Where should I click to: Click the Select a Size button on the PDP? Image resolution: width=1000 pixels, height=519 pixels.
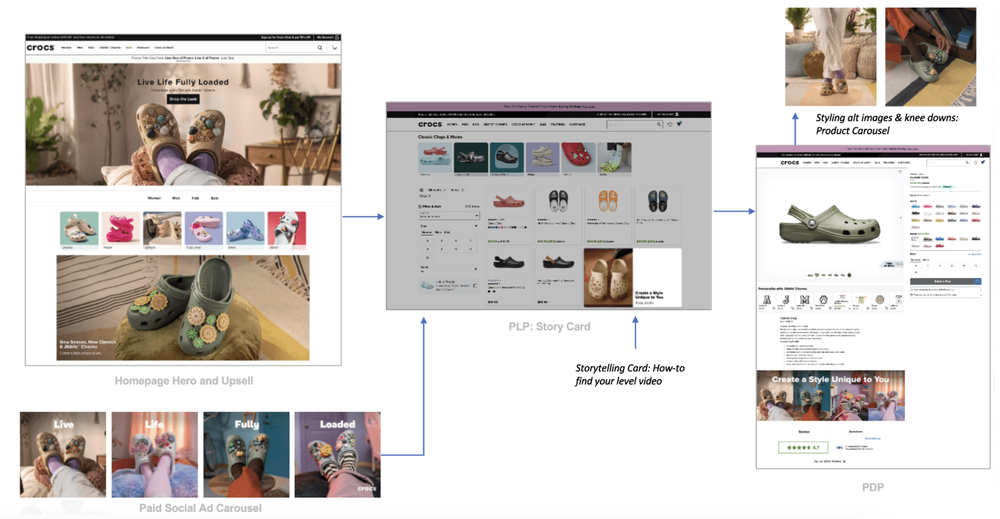tap(943, 281)
